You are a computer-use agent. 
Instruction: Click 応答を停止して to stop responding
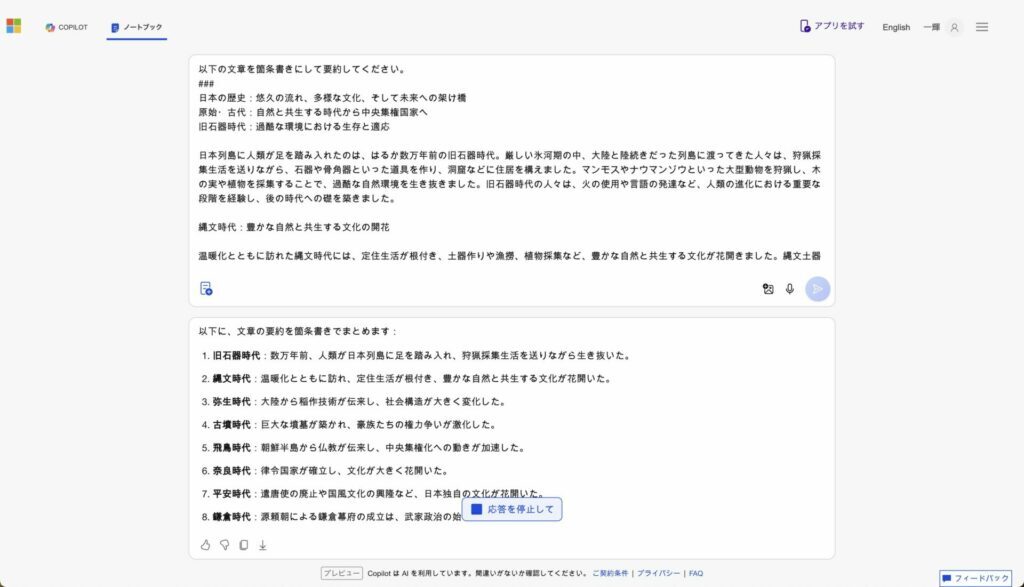tap(513, 510)
